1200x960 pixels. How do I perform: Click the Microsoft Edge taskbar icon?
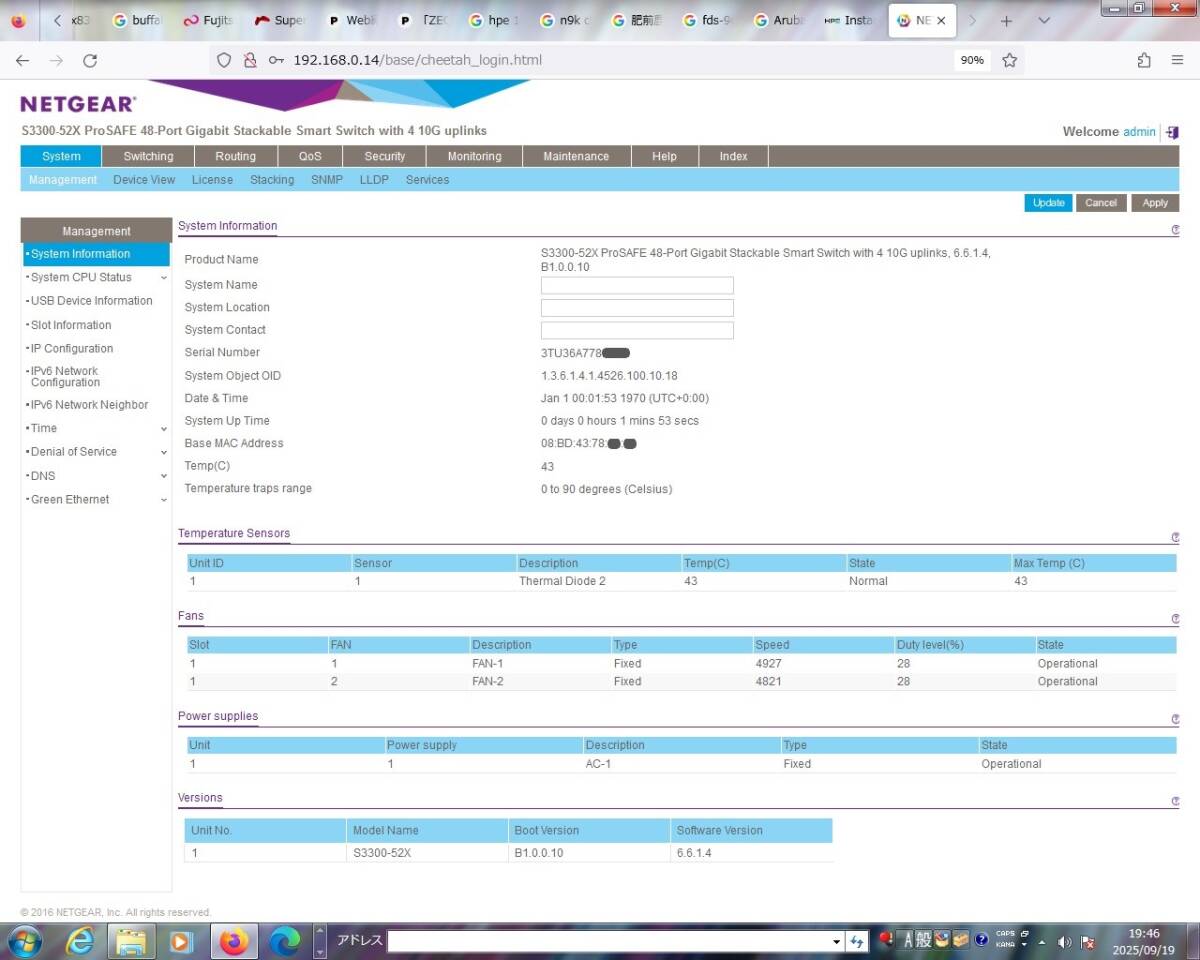(x=285, y=942)
